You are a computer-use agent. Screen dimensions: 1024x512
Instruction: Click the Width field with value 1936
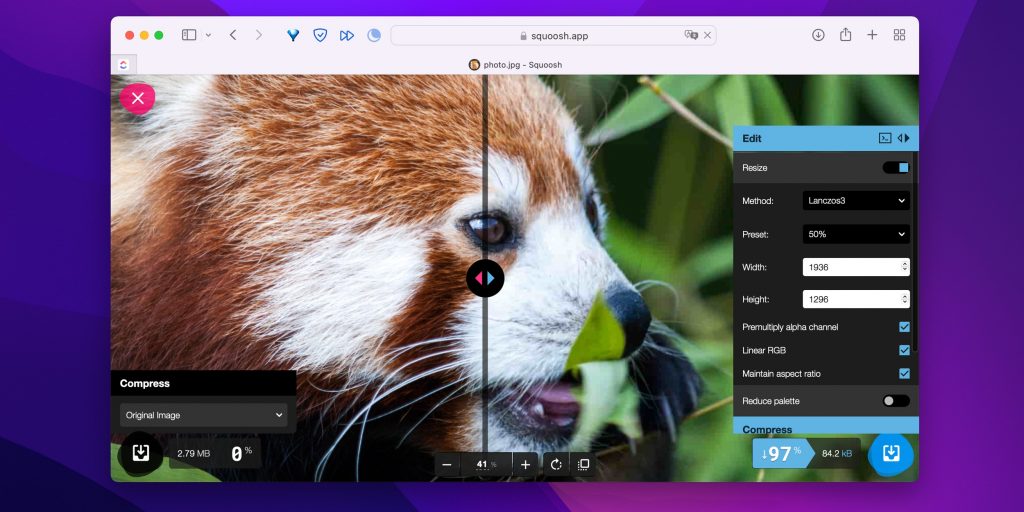coord(856,266)
